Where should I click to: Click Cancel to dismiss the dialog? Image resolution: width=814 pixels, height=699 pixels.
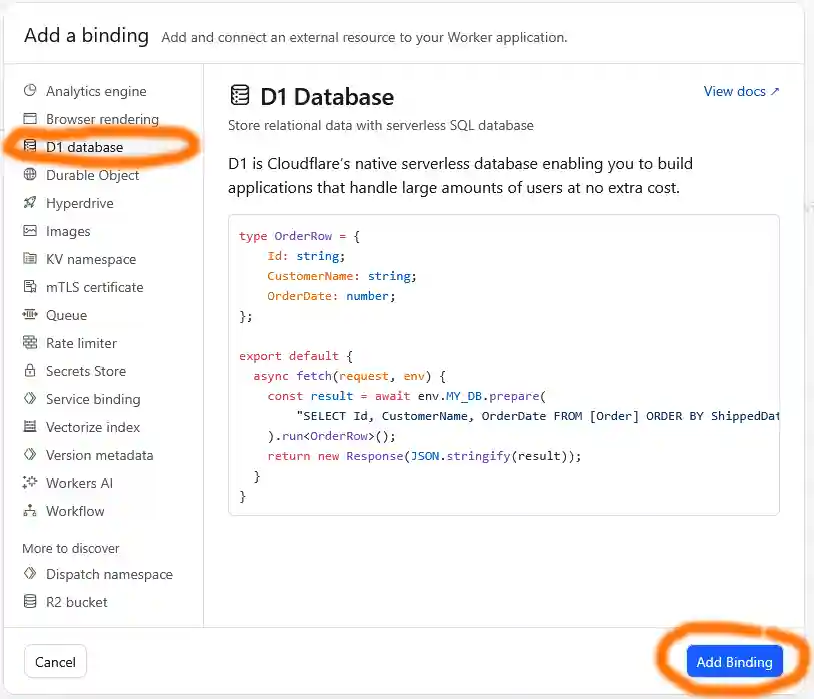[x=56, y=662]
